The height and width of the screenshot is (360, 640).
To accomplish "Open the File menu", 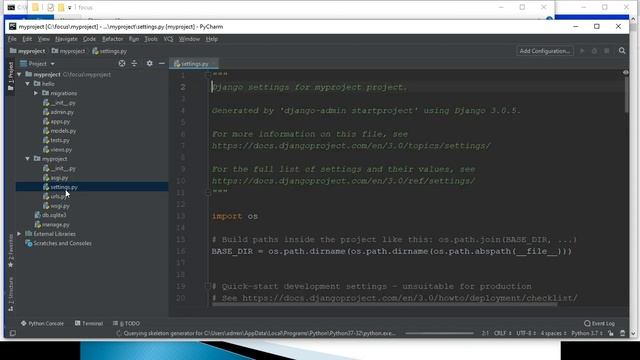I will (12, 39).
